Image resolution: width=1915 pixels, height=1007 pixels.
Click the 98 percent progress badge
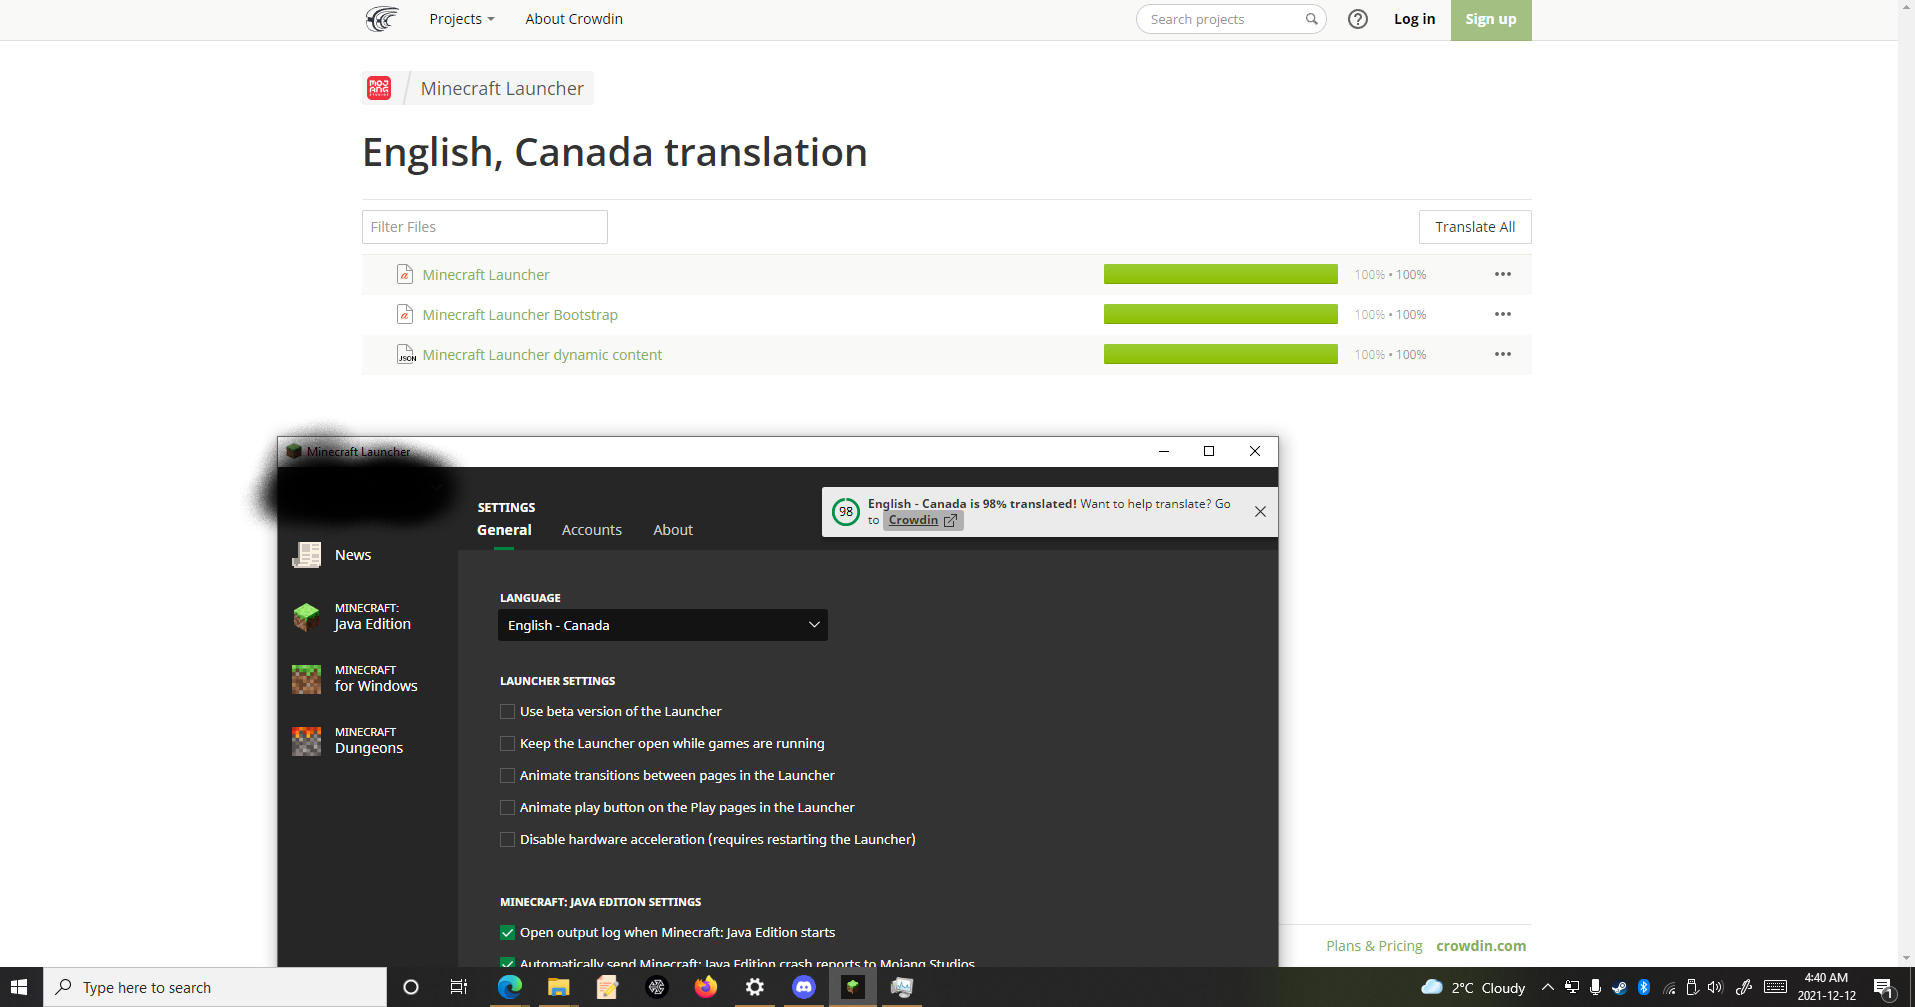tap(846, 512)
